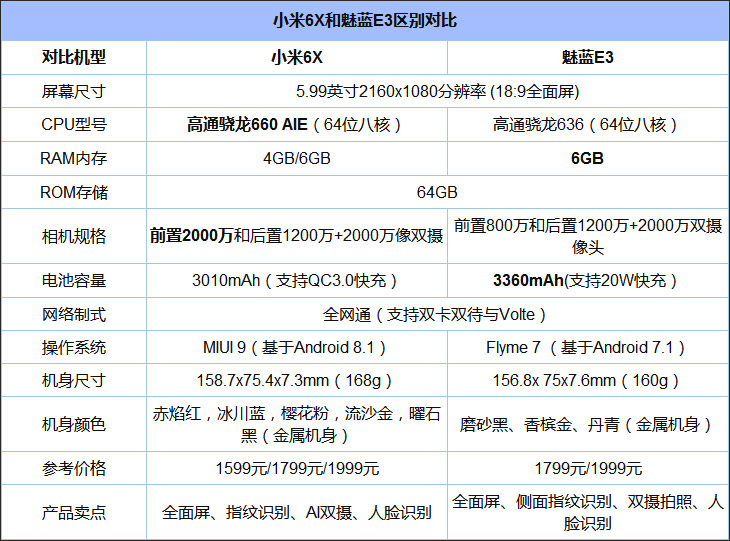The height and width of the screenshot is (541, 730).
Task: Click the 3010mAh QC3.0快充 cell
Action: coord(297,280)
